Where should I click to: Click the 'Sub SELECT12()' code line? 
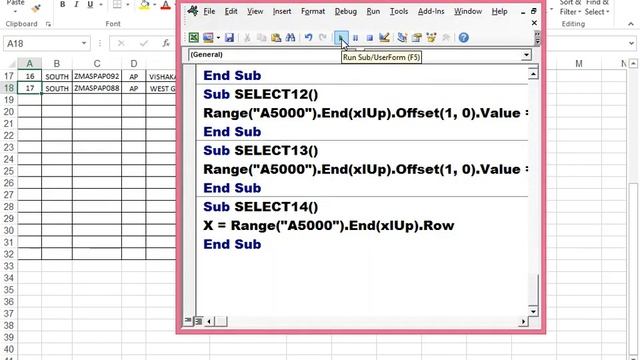click(x=260, y=94)
